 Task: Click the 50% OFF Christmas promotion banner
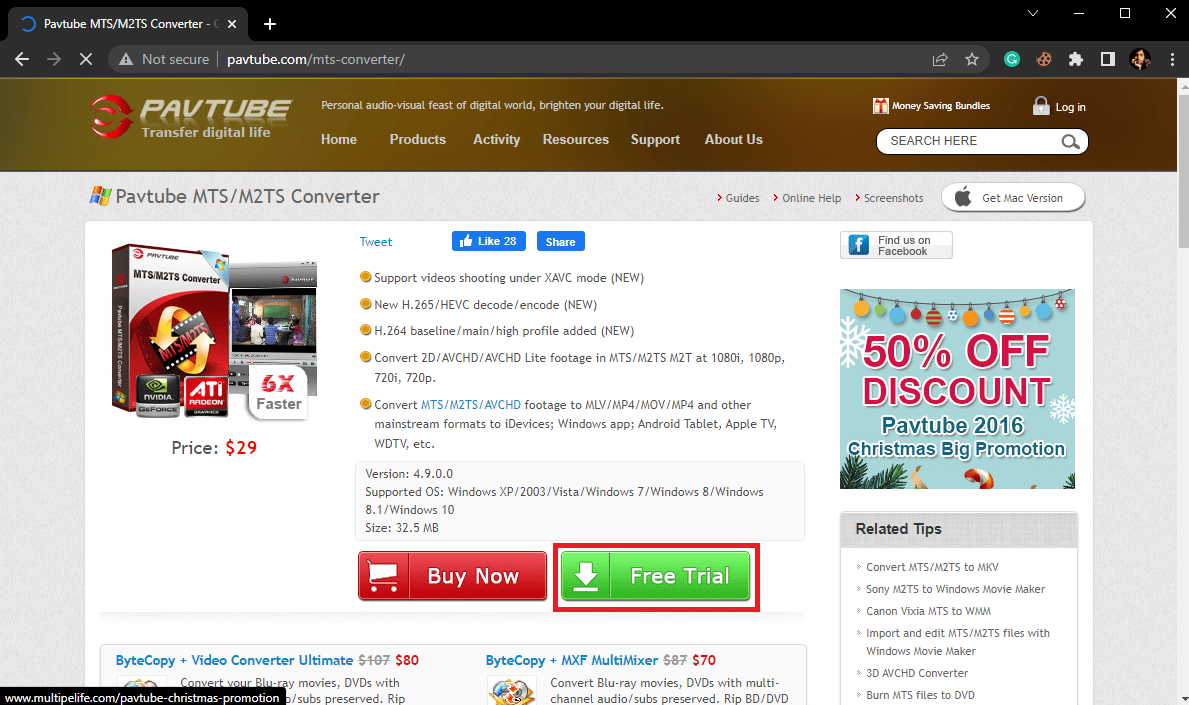[957, 389]
